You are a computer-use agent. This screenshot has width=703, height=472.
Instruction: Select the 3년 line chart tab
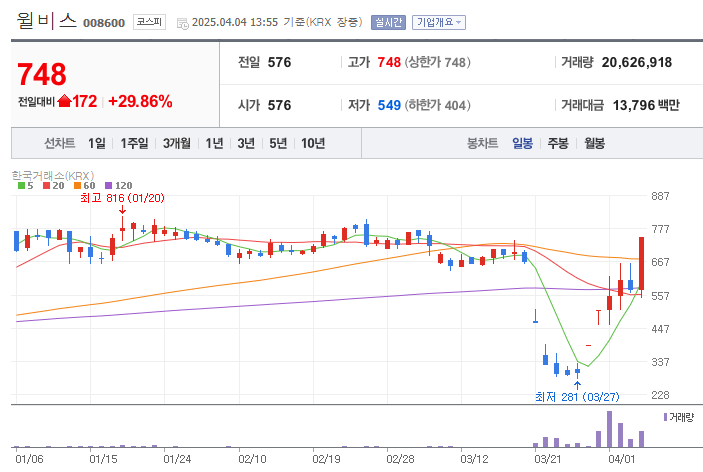coord(246,143)
